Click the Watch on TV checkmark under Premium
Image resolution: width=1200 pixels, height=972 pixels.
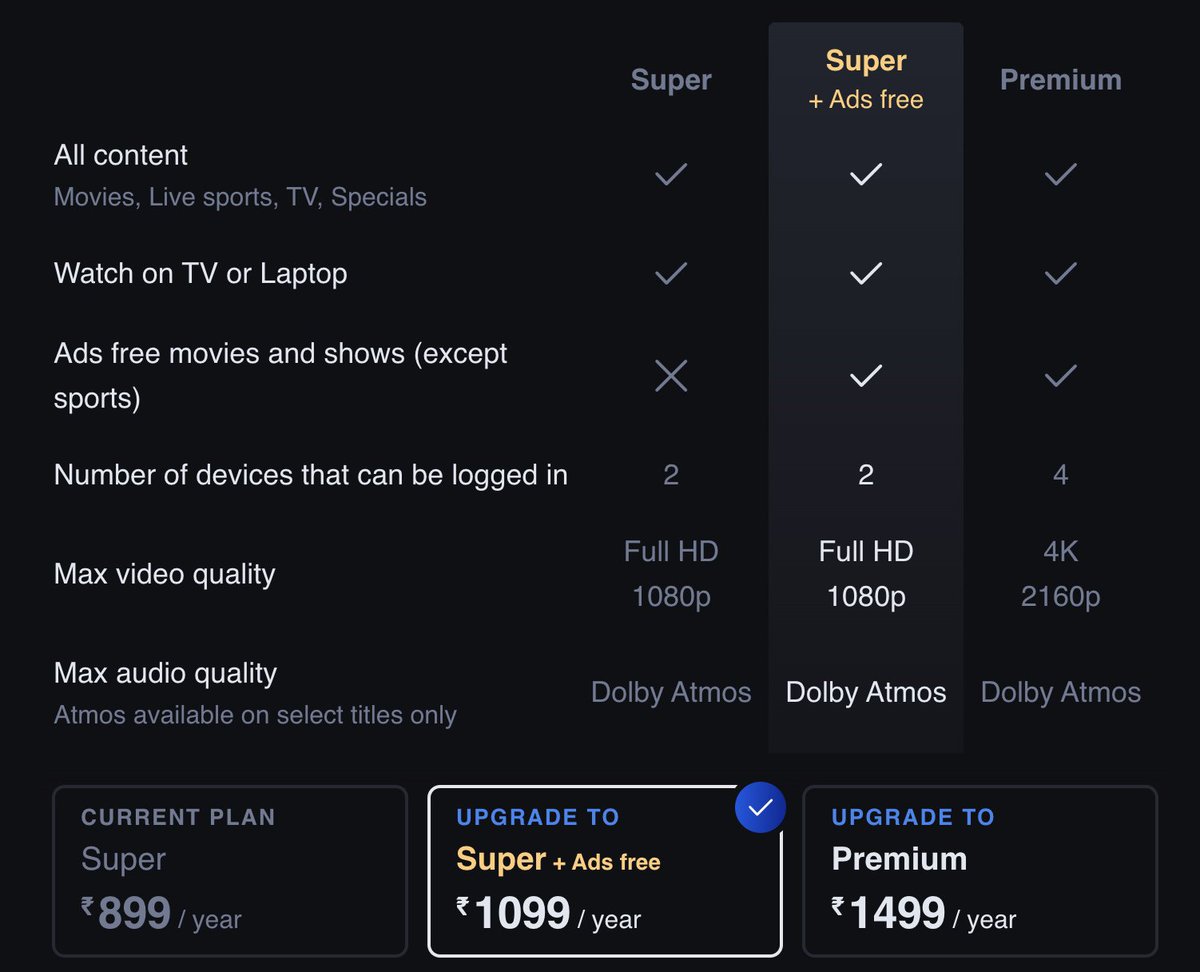1060,273
